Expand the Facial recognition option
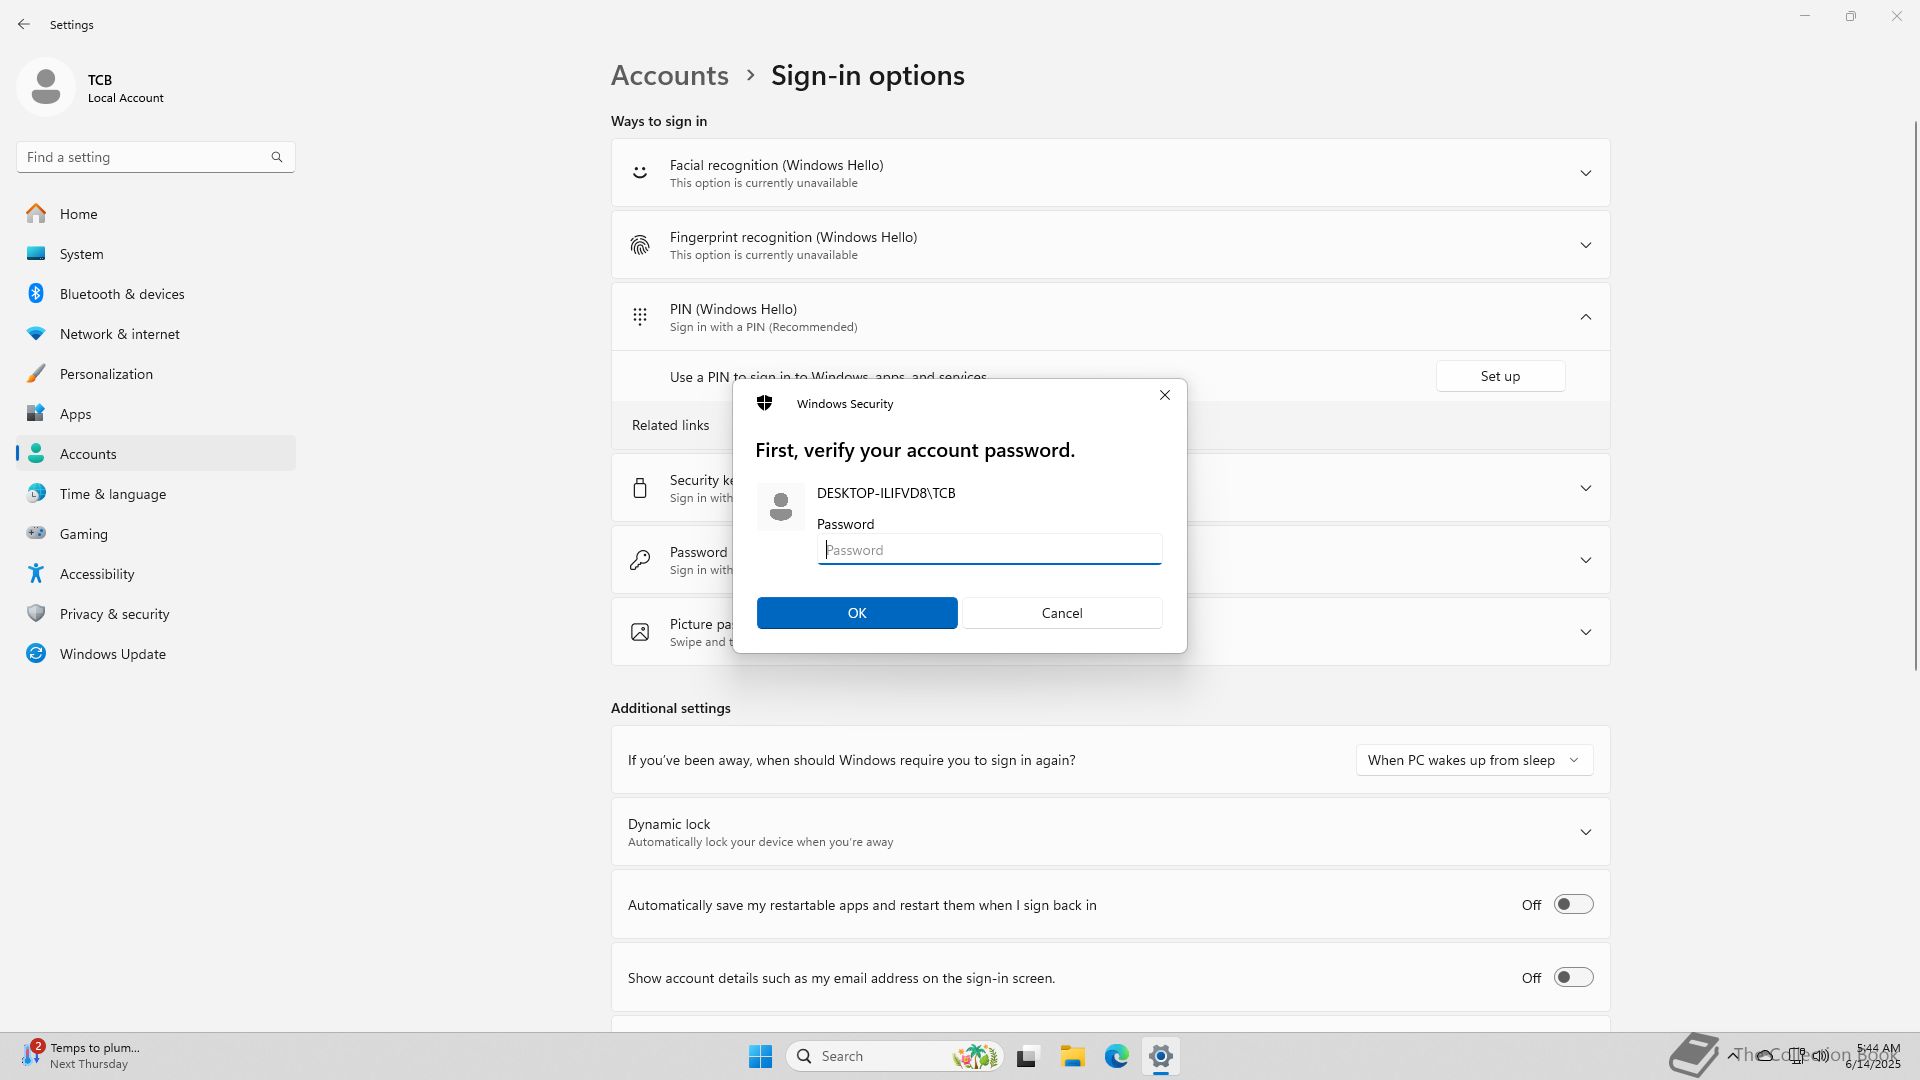1920x1080 pixels. click(1585, 173)
